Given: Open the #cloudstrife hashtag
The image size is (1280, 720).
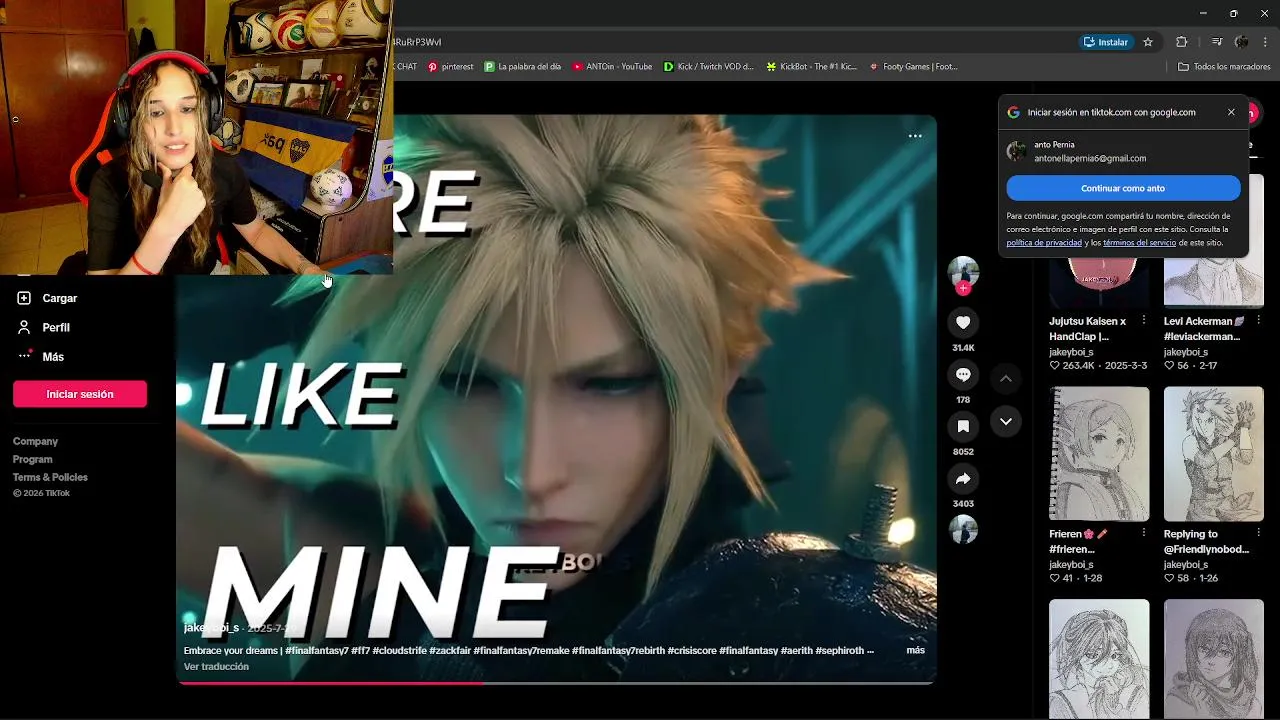Looking at the screenshot, I should [398, 650].
